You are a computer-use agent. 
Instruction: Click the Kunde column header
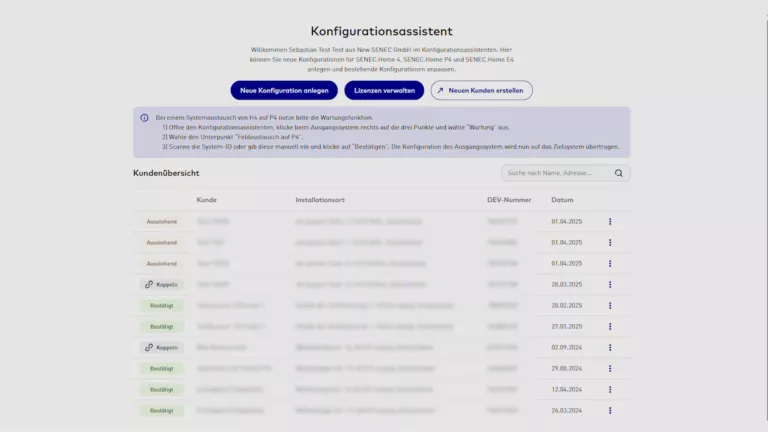pos(206,200)
